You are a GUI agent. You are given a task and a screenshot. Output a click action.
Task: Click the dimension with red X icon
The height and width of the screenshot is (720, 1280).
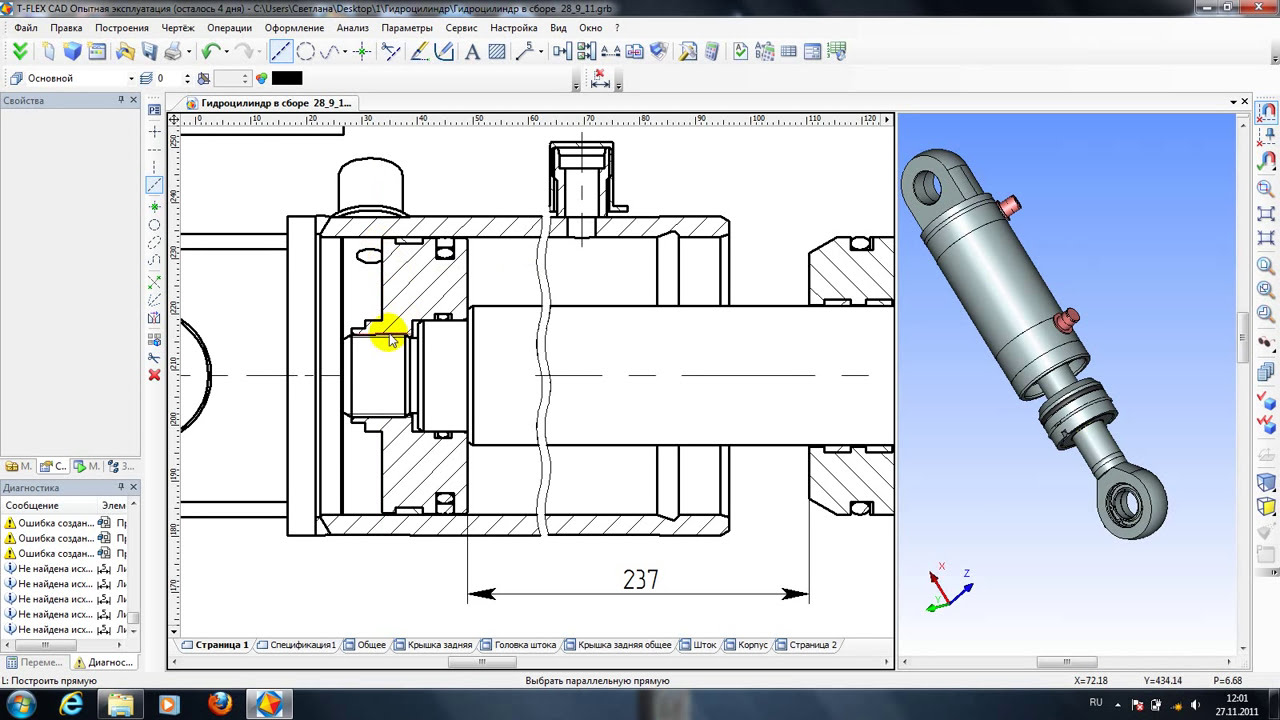click(x=600, y=79)
